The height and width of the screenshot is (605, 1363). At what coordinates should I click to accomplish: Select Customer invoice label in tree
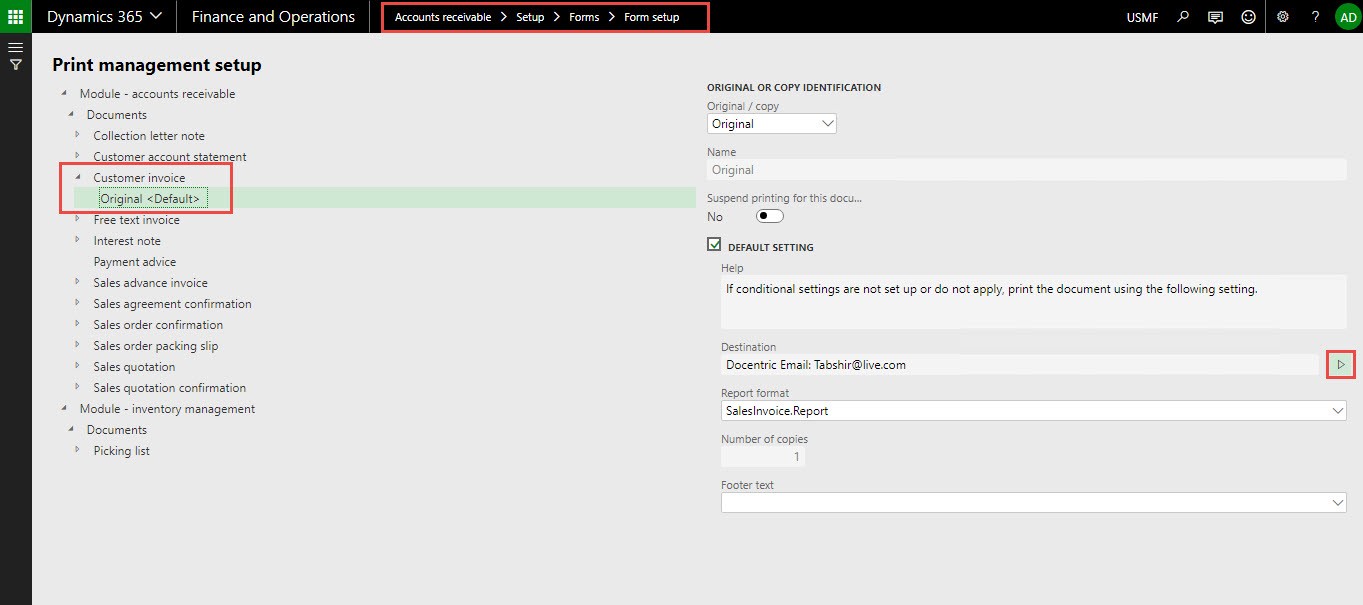click(x=139, y=178)
